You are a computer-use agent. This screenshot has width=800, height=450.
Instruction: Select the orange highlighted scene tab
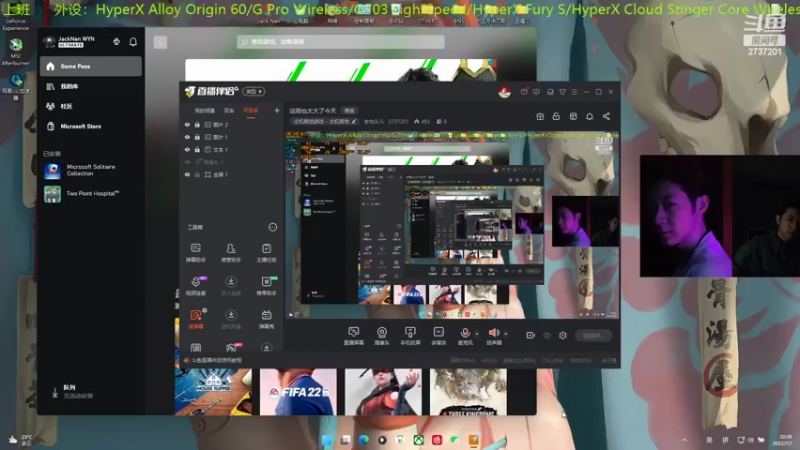tap(251, 111)
